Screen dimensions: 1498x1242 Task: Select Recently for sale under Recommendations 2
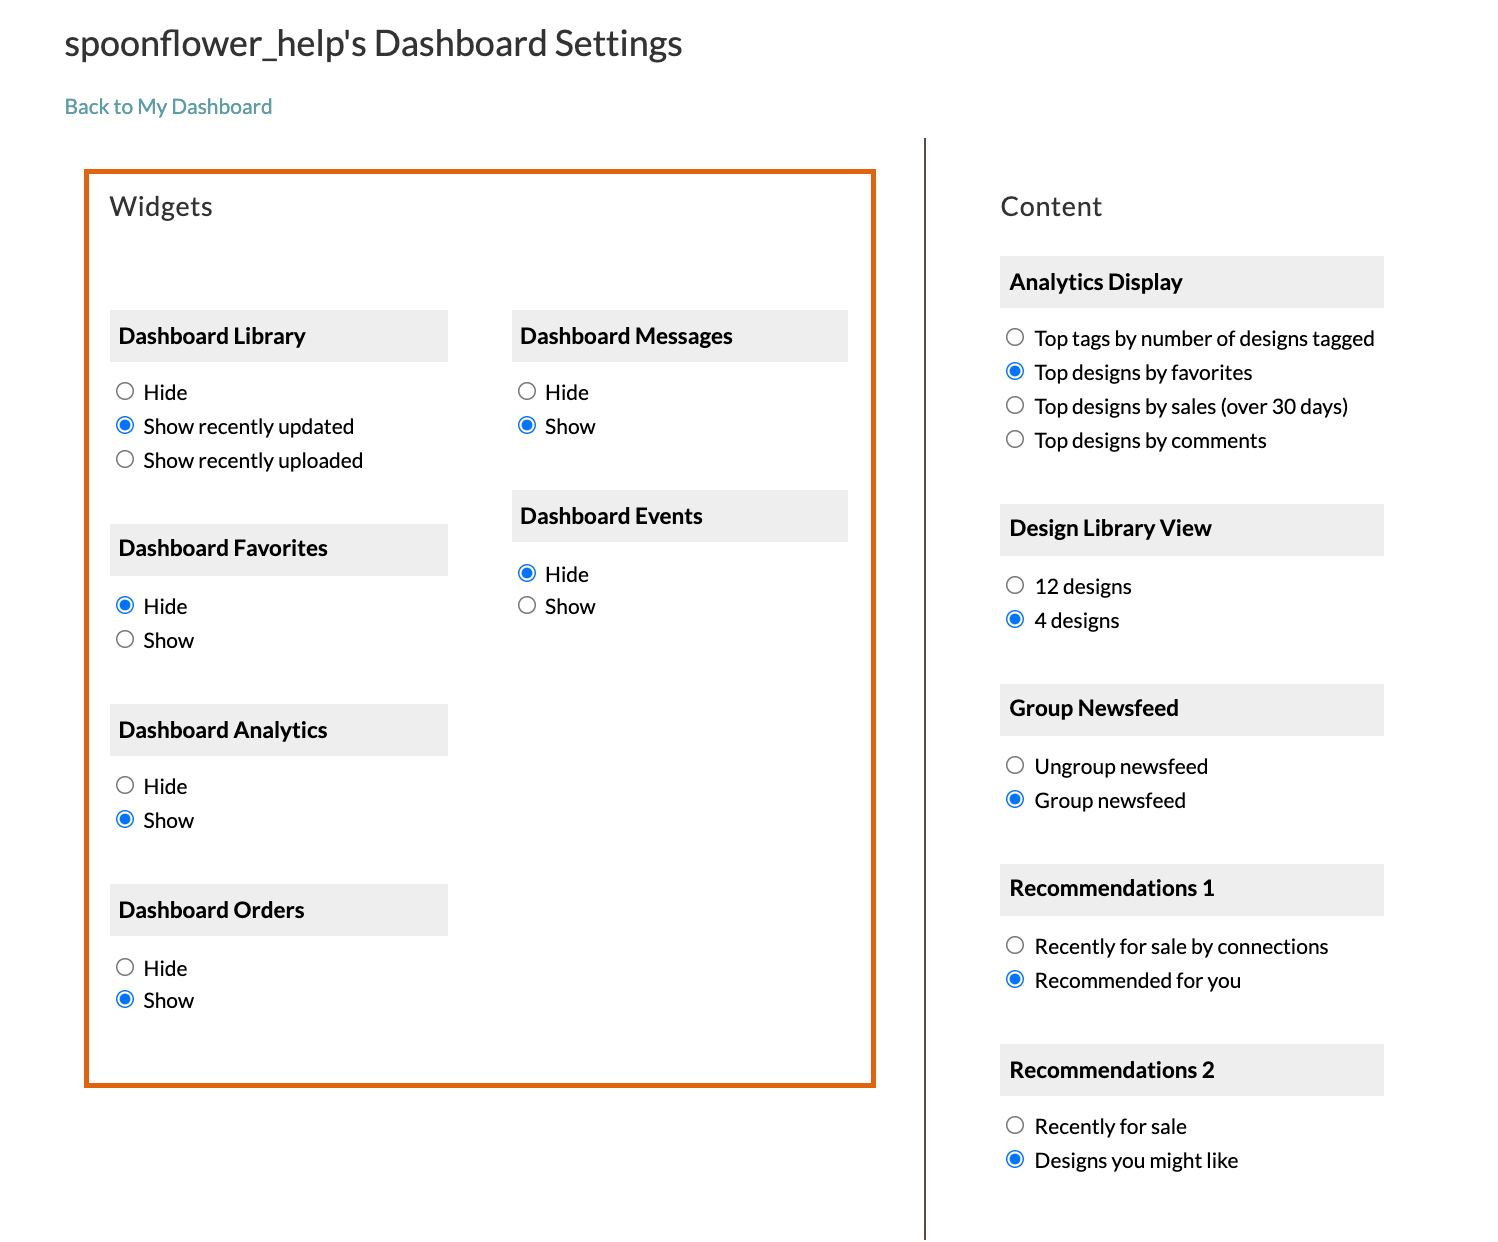coord(1015,1125)
